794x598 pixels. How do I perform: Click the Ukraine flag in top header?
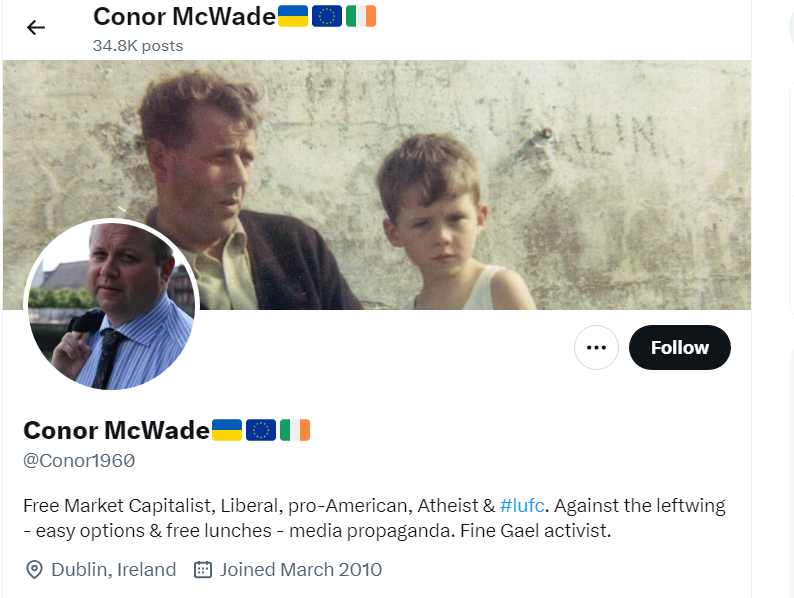293,16
